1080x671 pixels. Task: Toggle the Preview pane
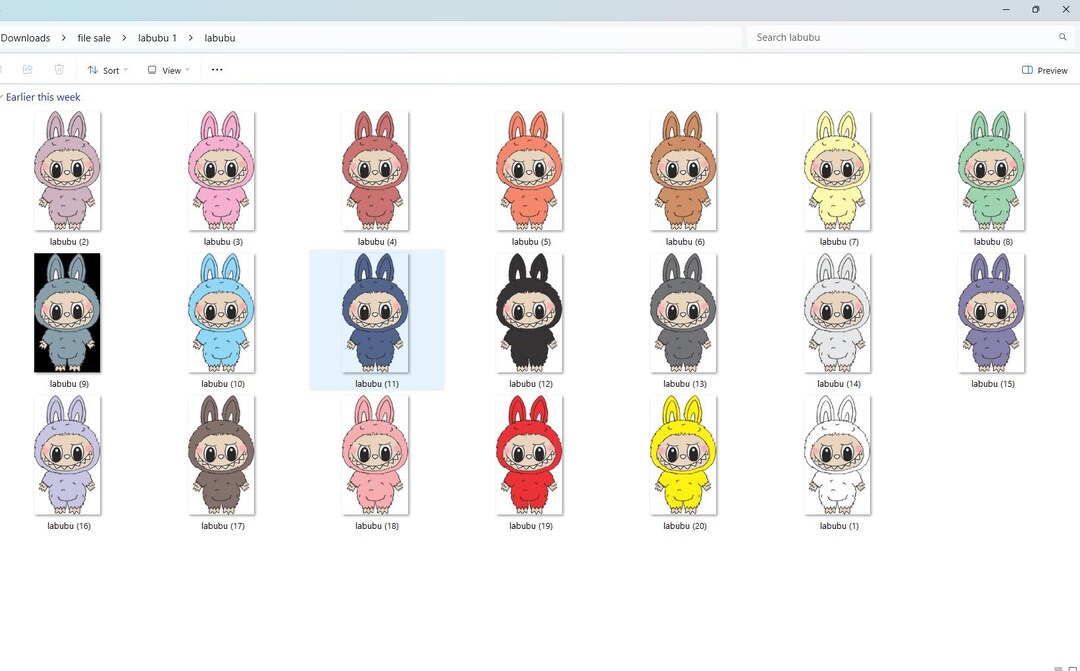pos(1044,70)
